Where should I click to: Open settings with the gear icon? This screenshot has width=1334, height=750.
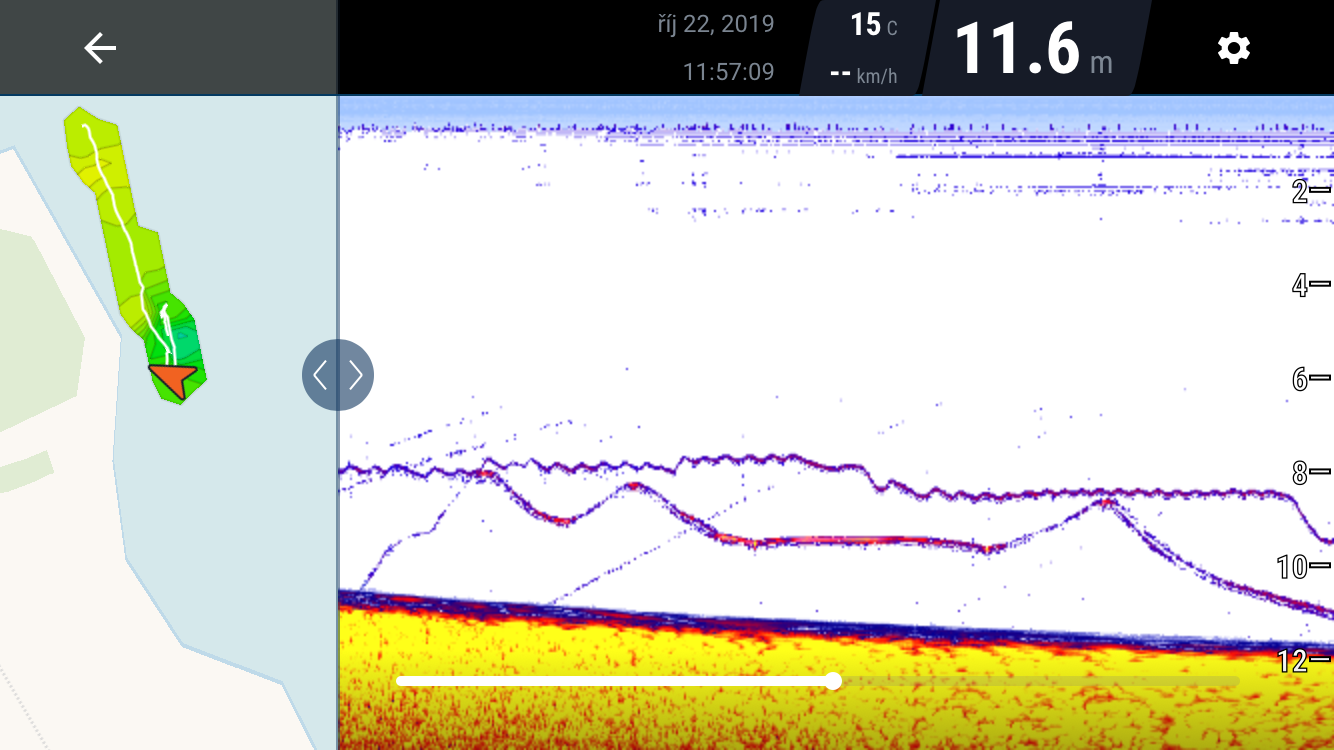pos(1233,48)
